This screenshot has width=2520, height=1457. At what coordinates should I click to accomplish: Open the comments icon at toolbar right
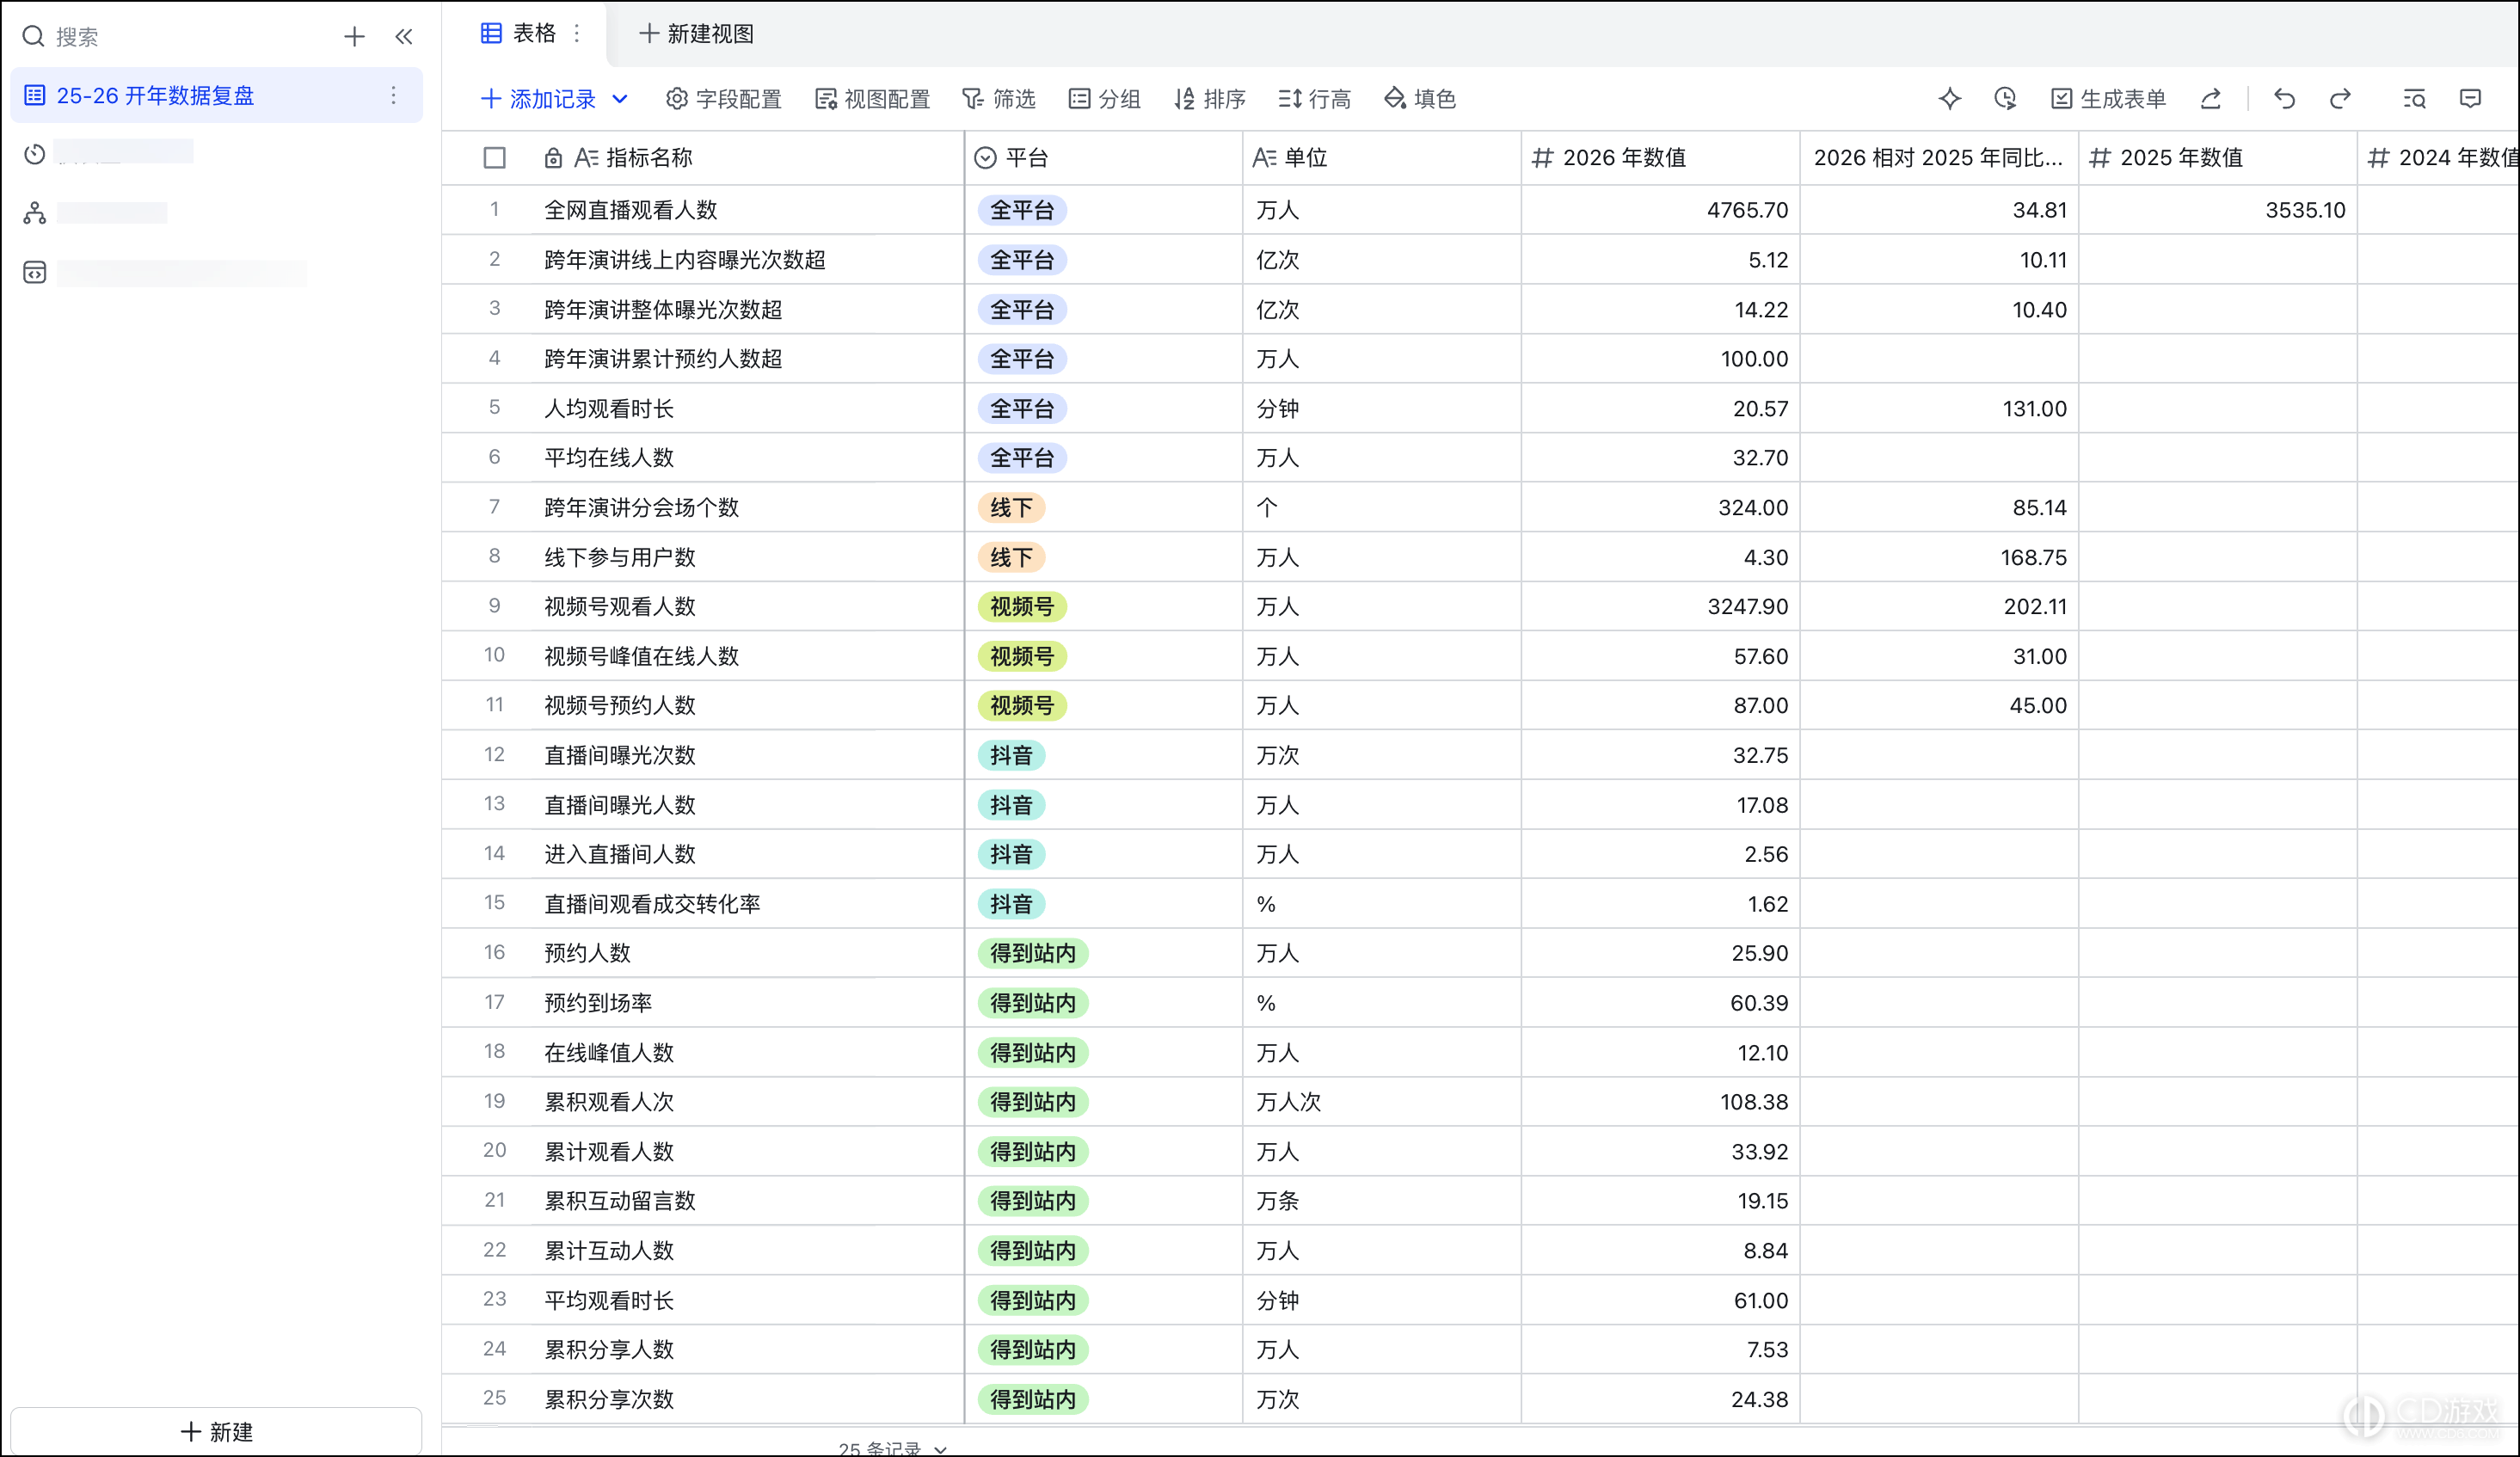point(2470,99)
